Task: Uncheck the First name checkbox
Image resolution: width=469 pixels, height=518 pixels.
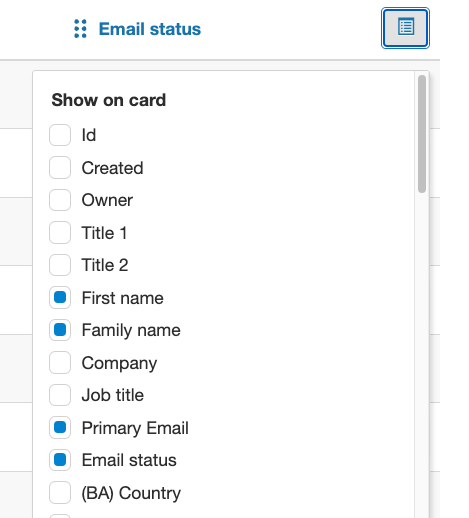Action: [60, 298]
